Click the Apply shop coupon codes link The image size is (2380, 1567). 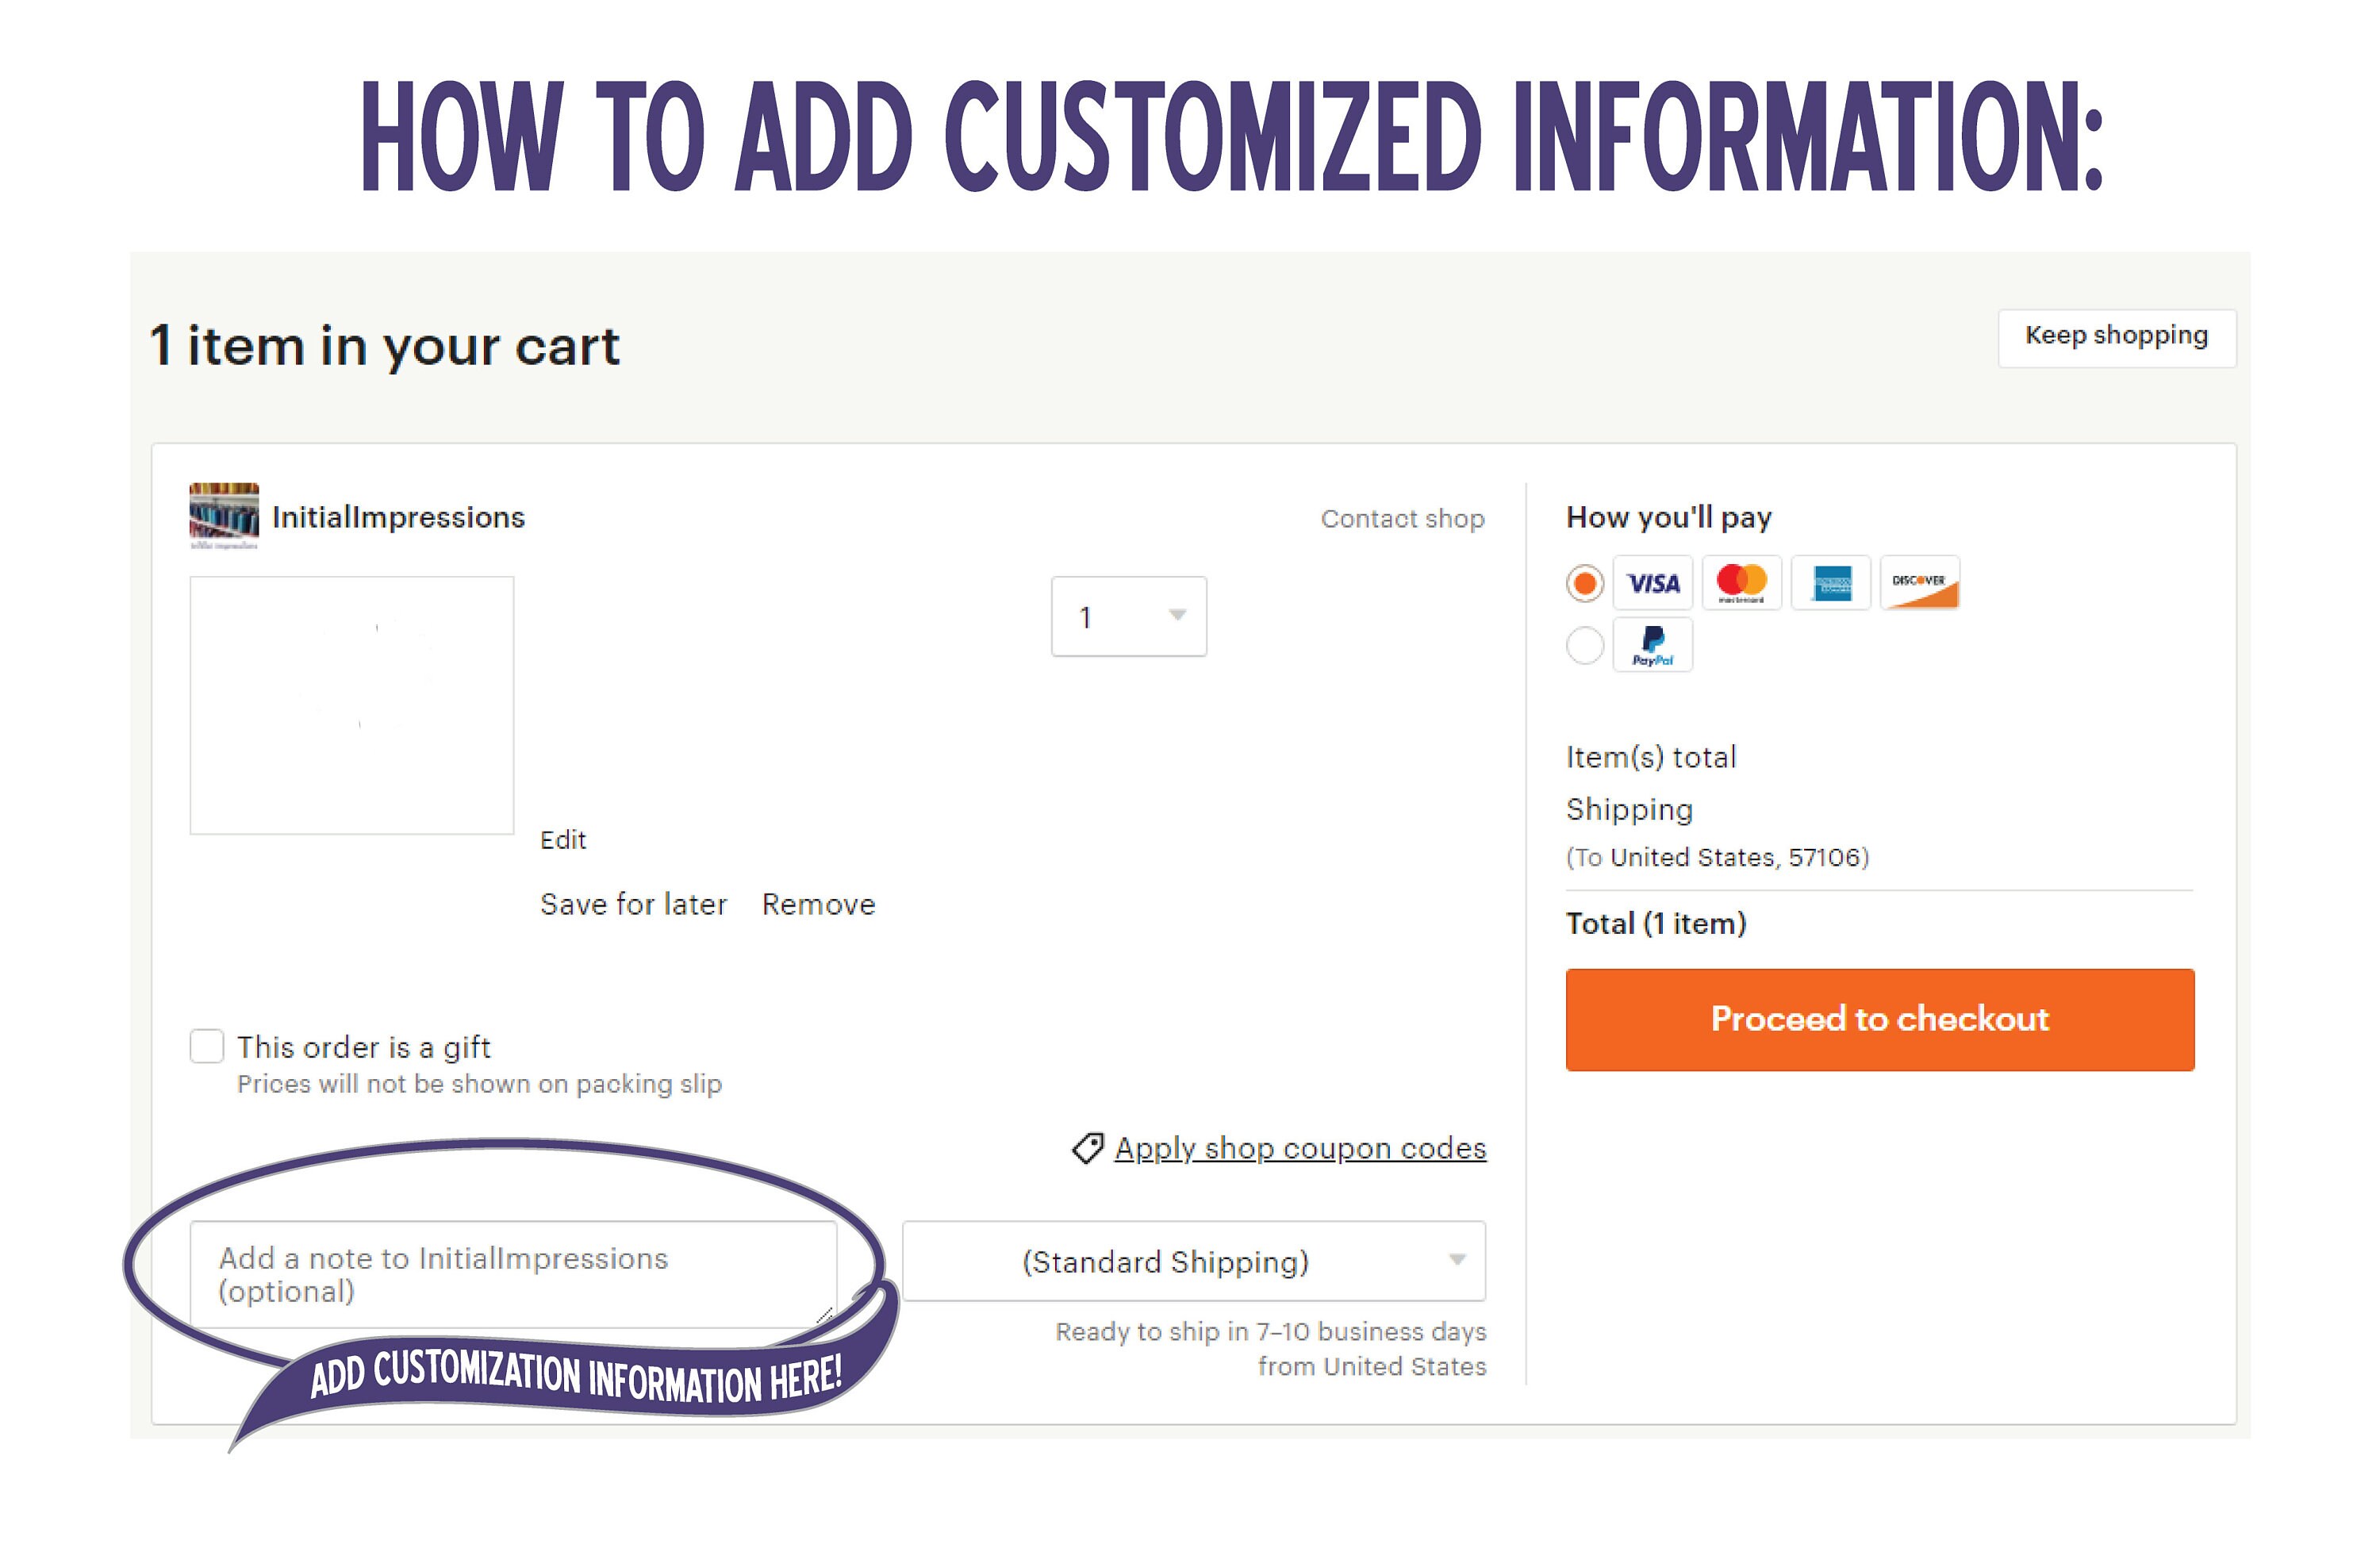coord(1300,1148)
